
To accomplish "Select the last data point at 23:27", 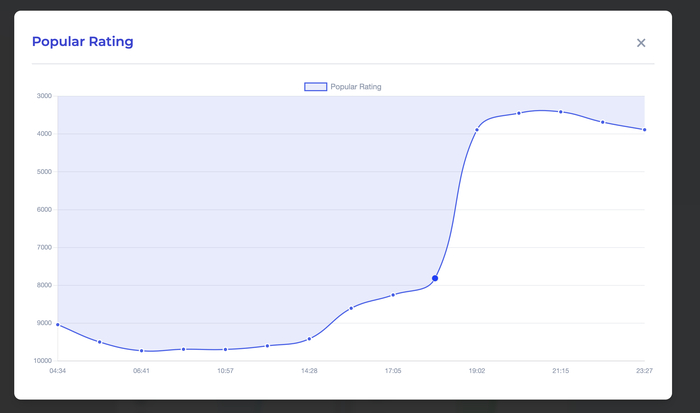I will tap(645, 130).
